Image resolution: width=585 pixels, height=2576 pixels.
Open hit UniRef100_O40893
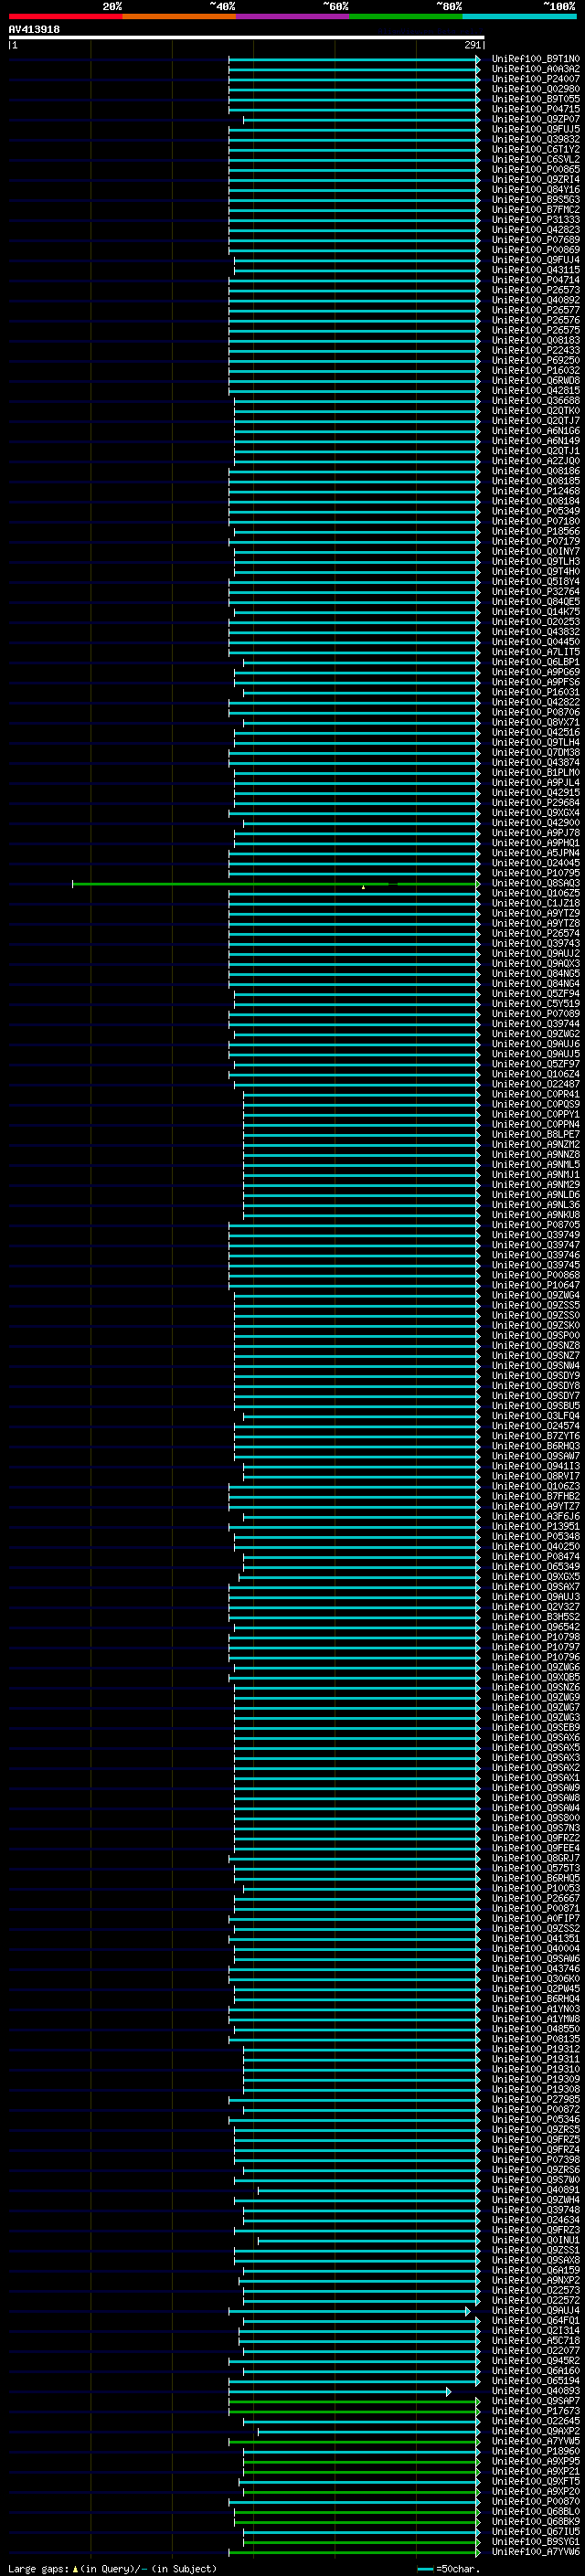536,2392
